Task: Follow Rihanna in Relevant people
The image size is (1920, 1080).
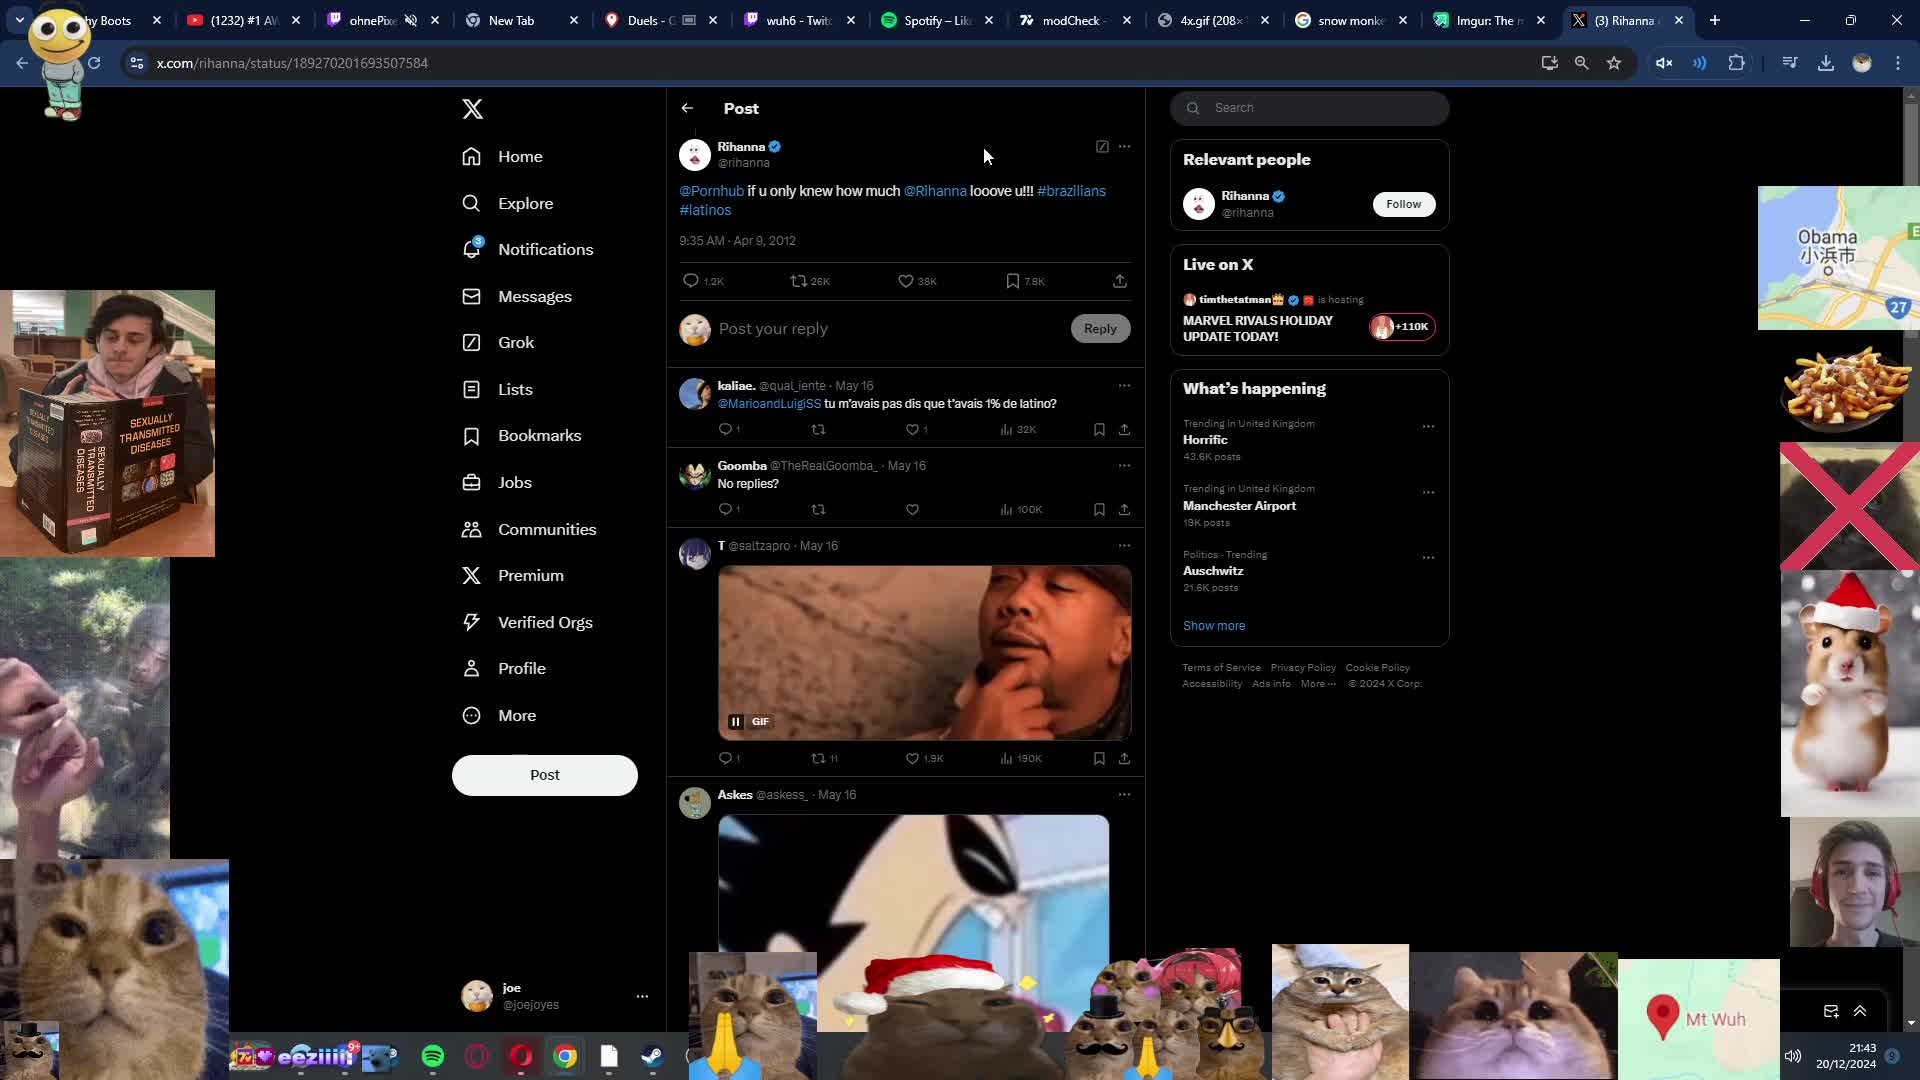Action: (1403, 204)
